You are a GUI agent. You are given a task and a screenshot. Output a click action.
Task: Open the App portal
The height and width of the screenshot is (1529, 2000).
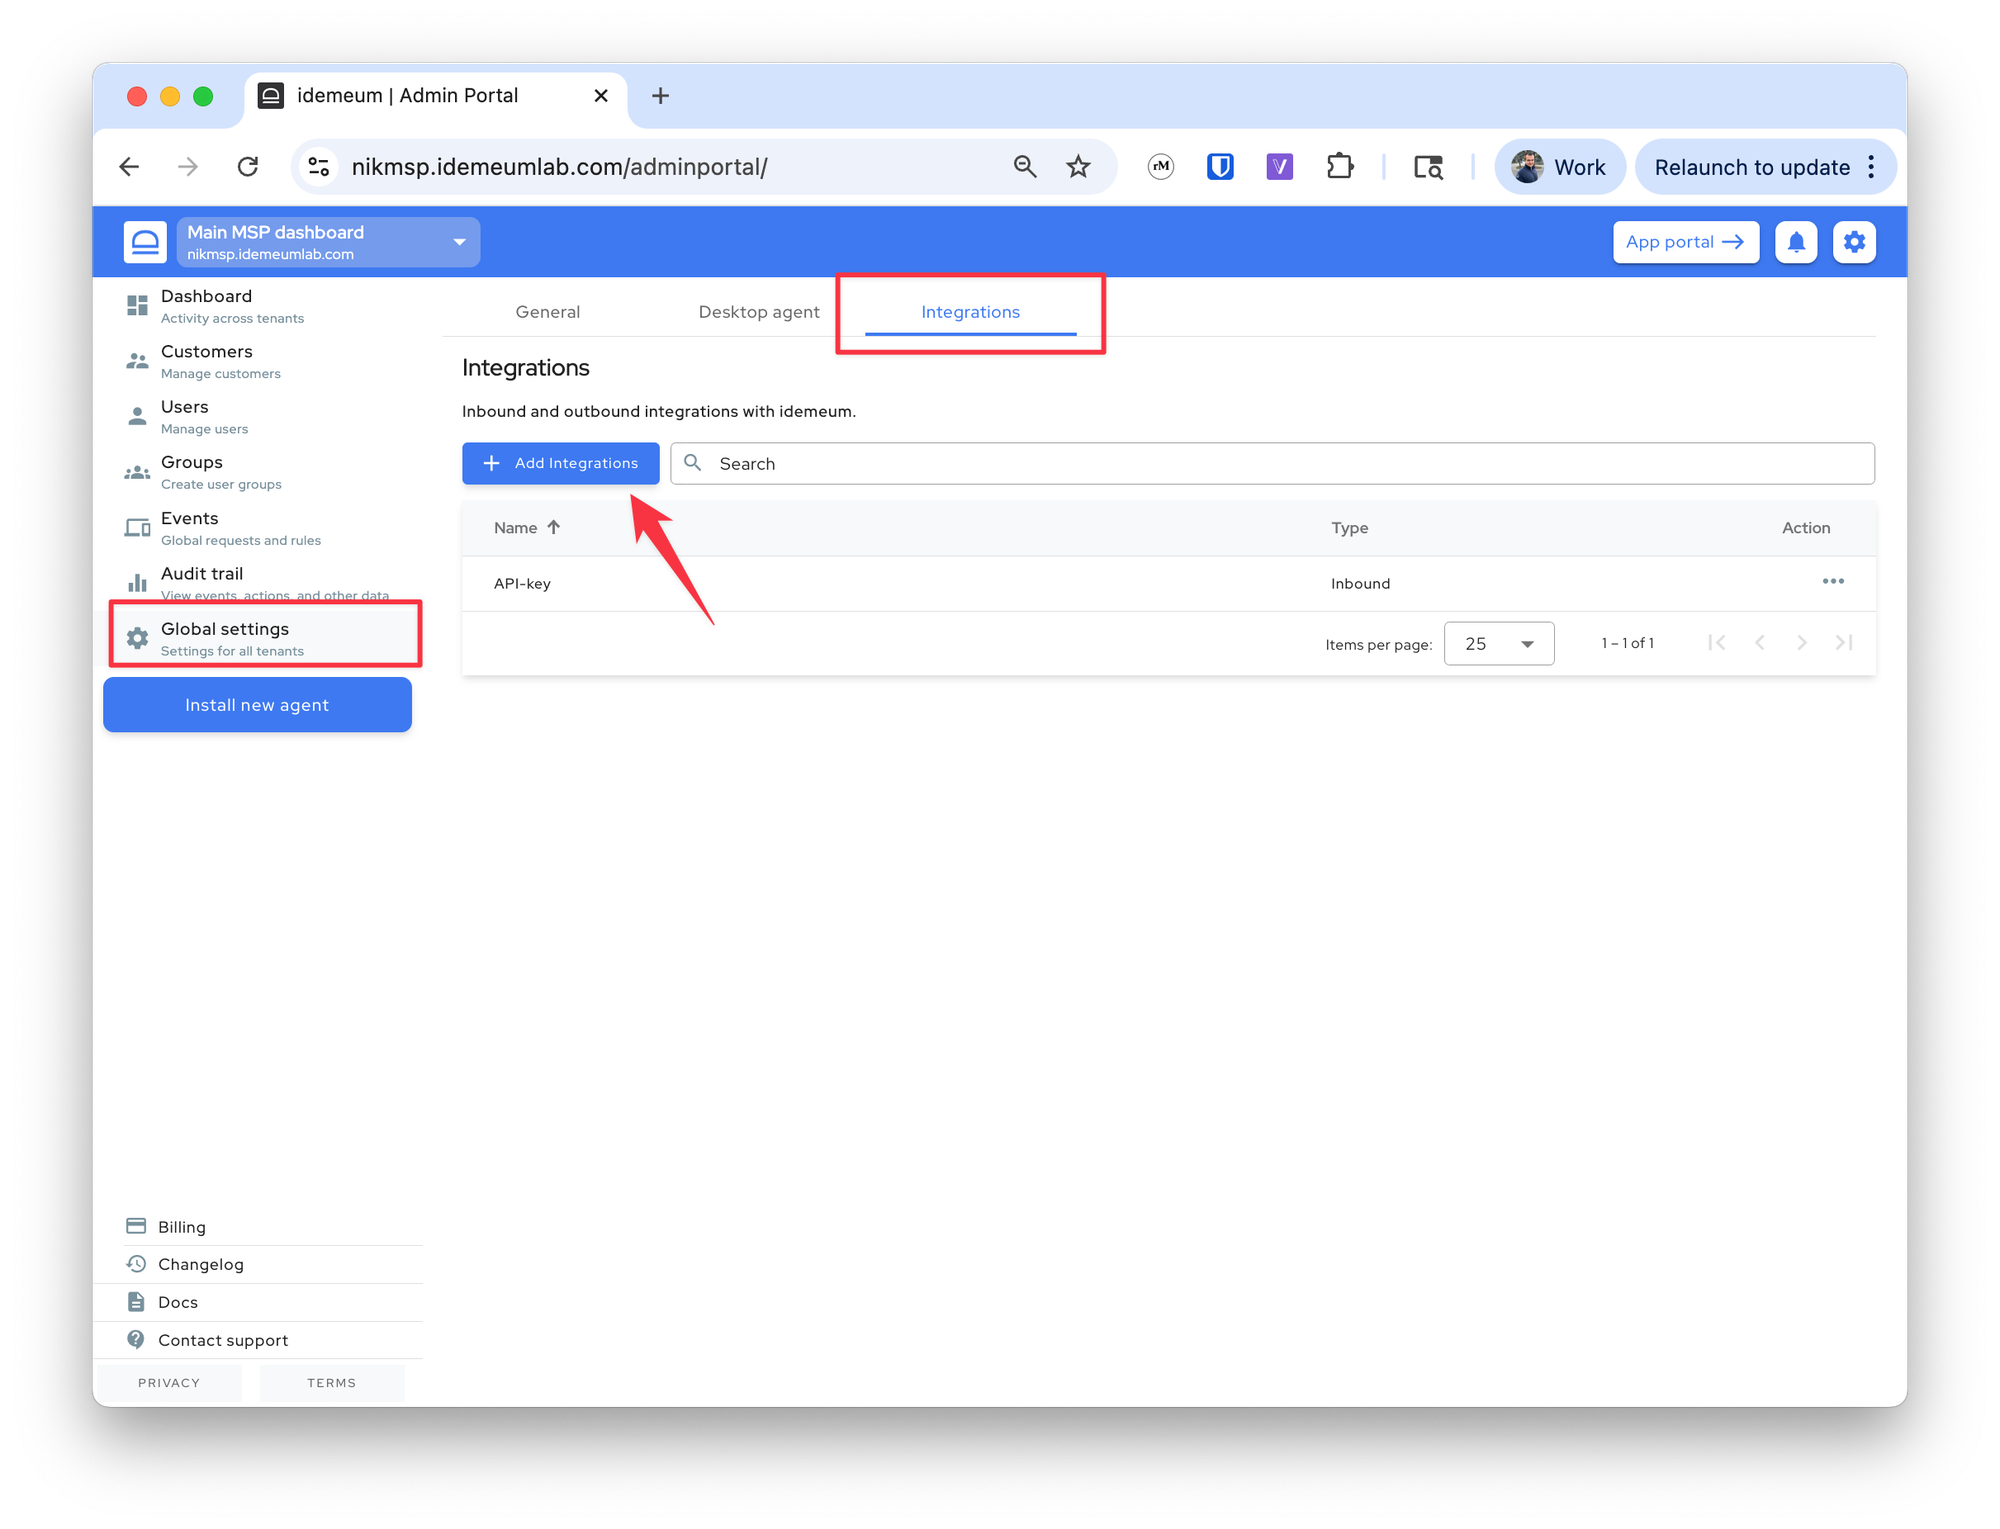point(1685,242)
